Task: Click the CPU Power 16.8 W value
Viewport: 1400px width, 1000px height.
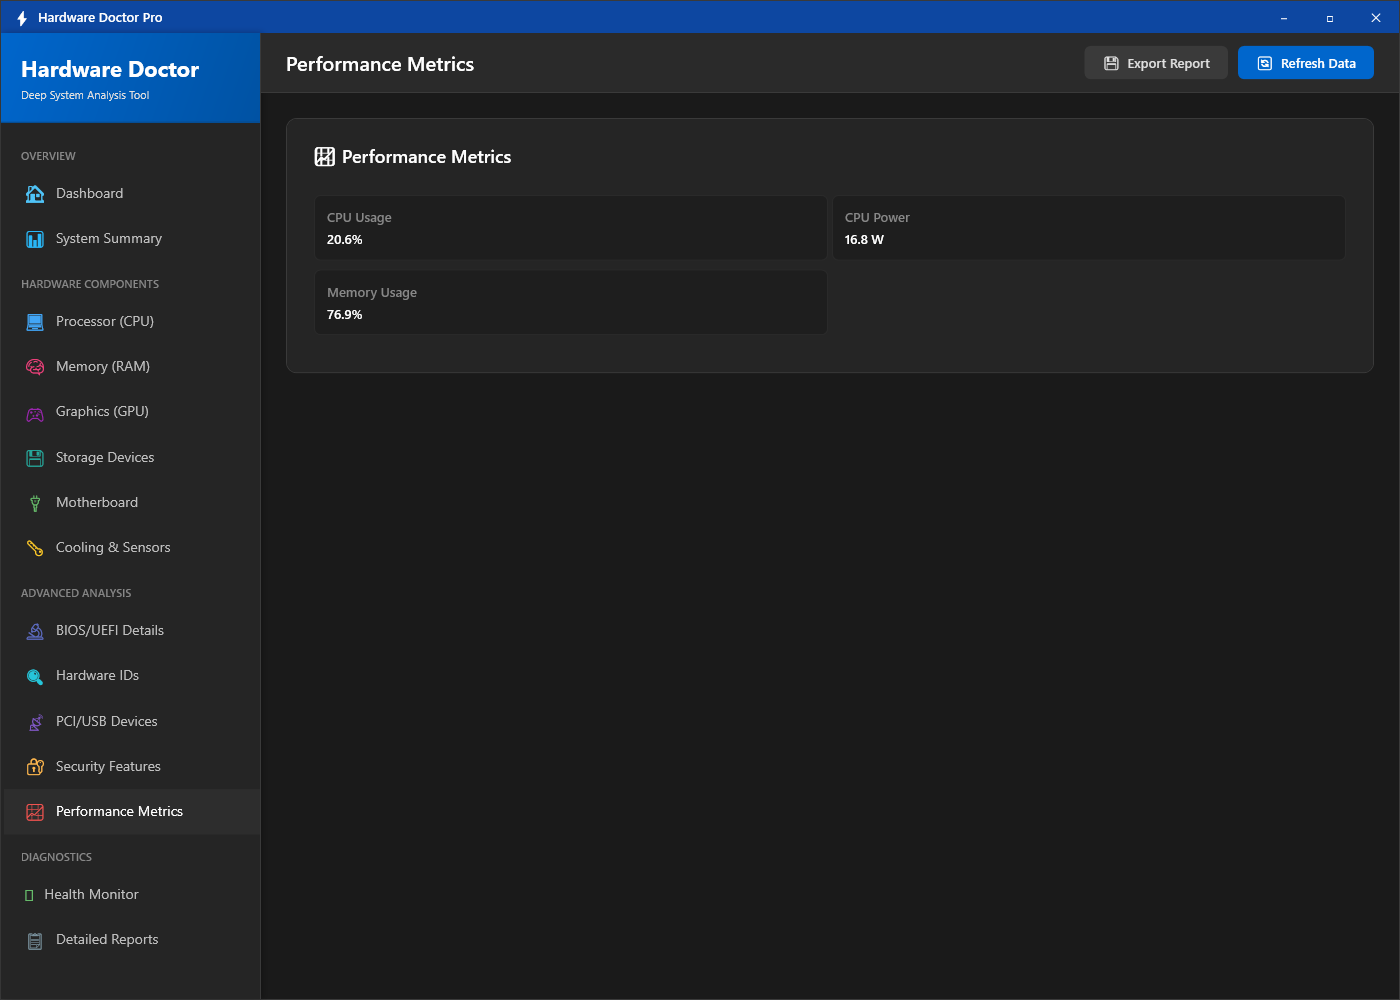Action: pos(864,240)
